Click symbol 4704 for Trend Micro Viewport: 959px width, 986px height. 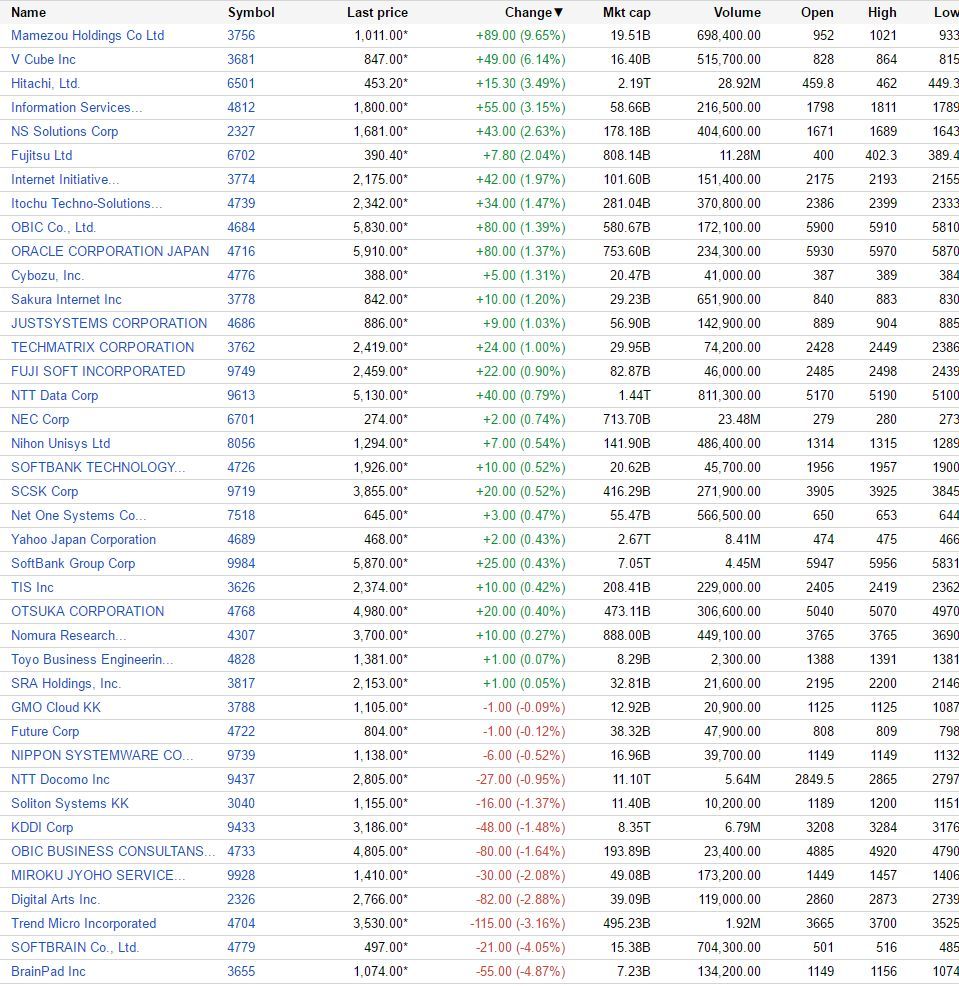241,923
